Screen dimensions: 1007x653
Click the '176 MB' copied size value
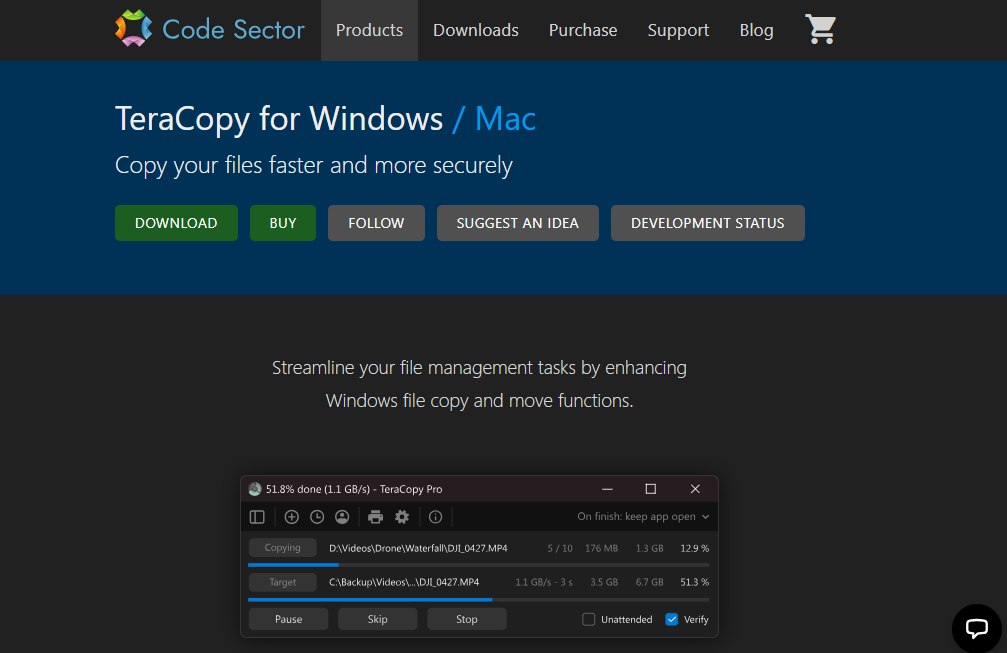coord(602,548)
